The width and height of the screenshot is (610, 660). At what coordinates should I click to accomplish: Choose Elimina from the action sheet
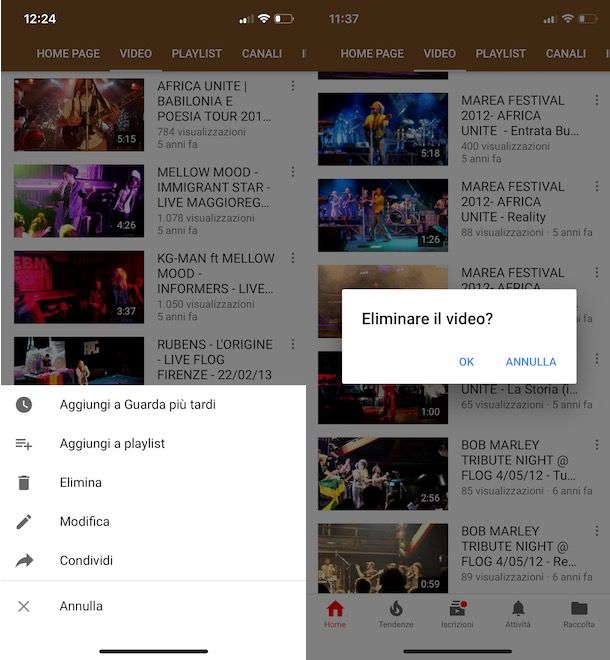pyautogui.click(x=153, y=482)
